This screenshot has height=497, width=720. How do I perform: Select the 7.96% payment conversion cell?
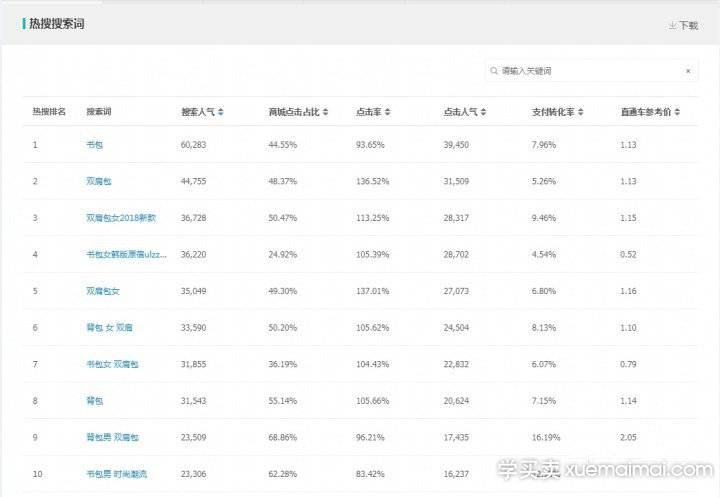(544, 145)
